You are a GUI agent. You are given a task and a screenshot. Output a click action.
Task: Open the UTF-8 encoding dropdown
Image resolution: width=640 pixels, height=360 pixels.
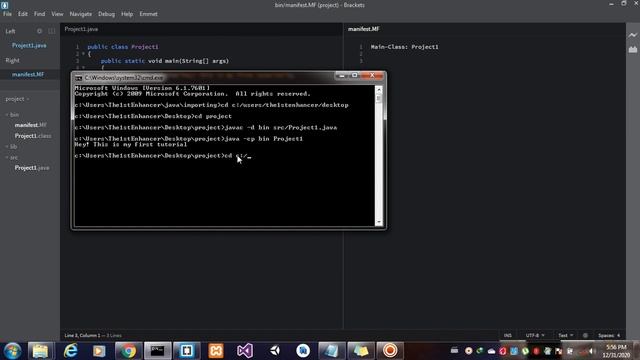pyautogui.click(x=535, y=336)
